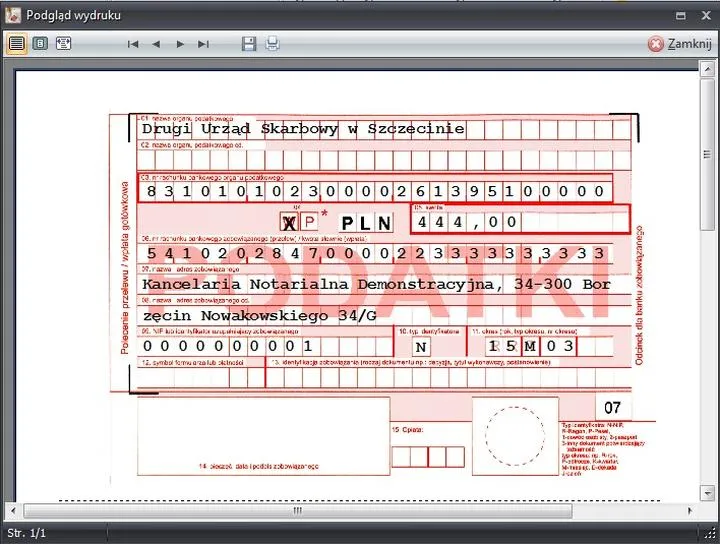Click the third view mode icon

[64, 44]
